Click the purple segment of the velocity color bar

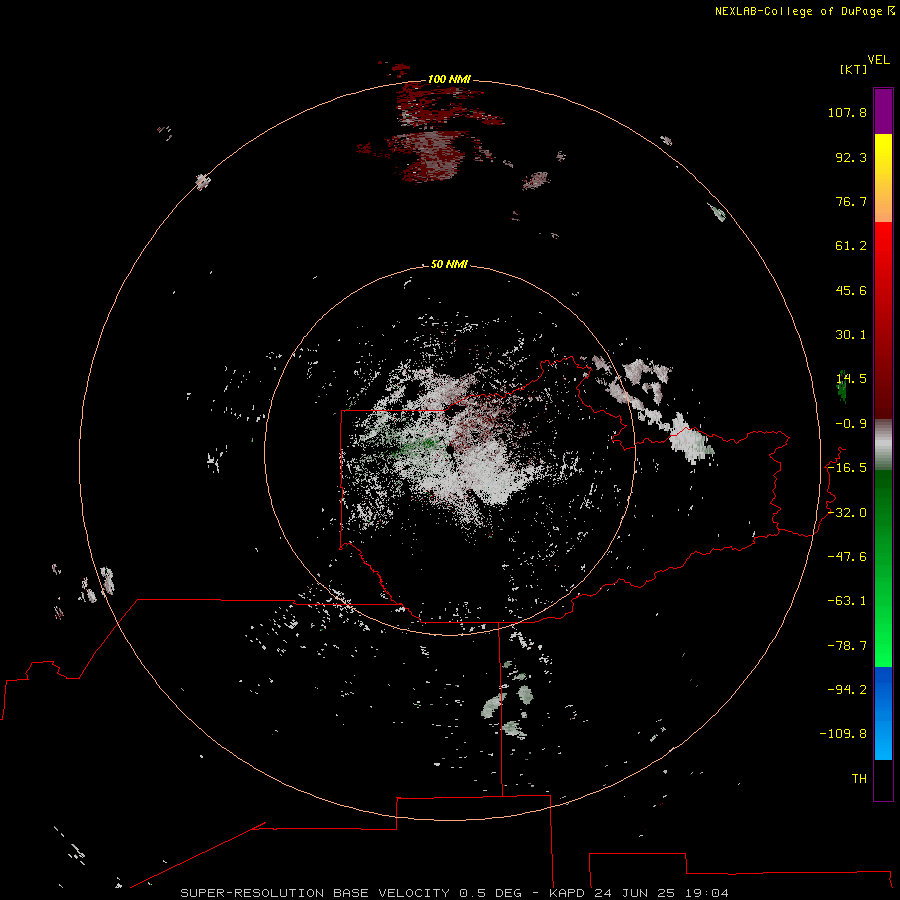[x=883, y=111]
